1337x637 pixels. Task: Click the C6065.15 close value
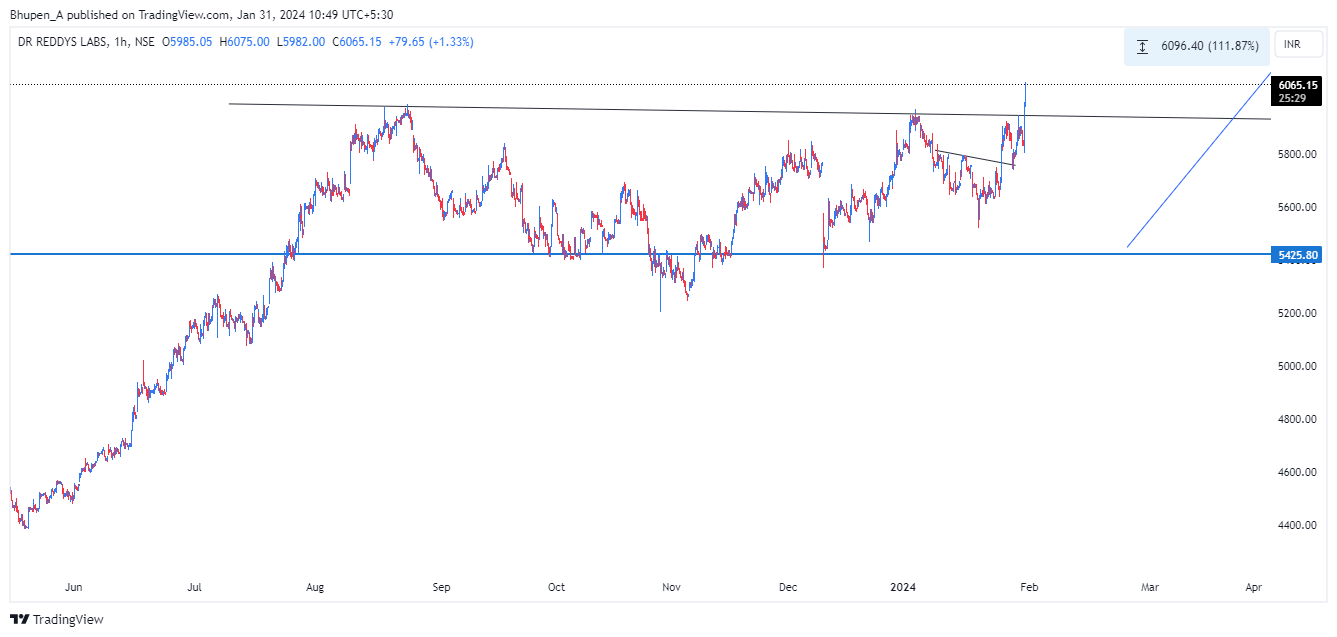click(357, 42)
